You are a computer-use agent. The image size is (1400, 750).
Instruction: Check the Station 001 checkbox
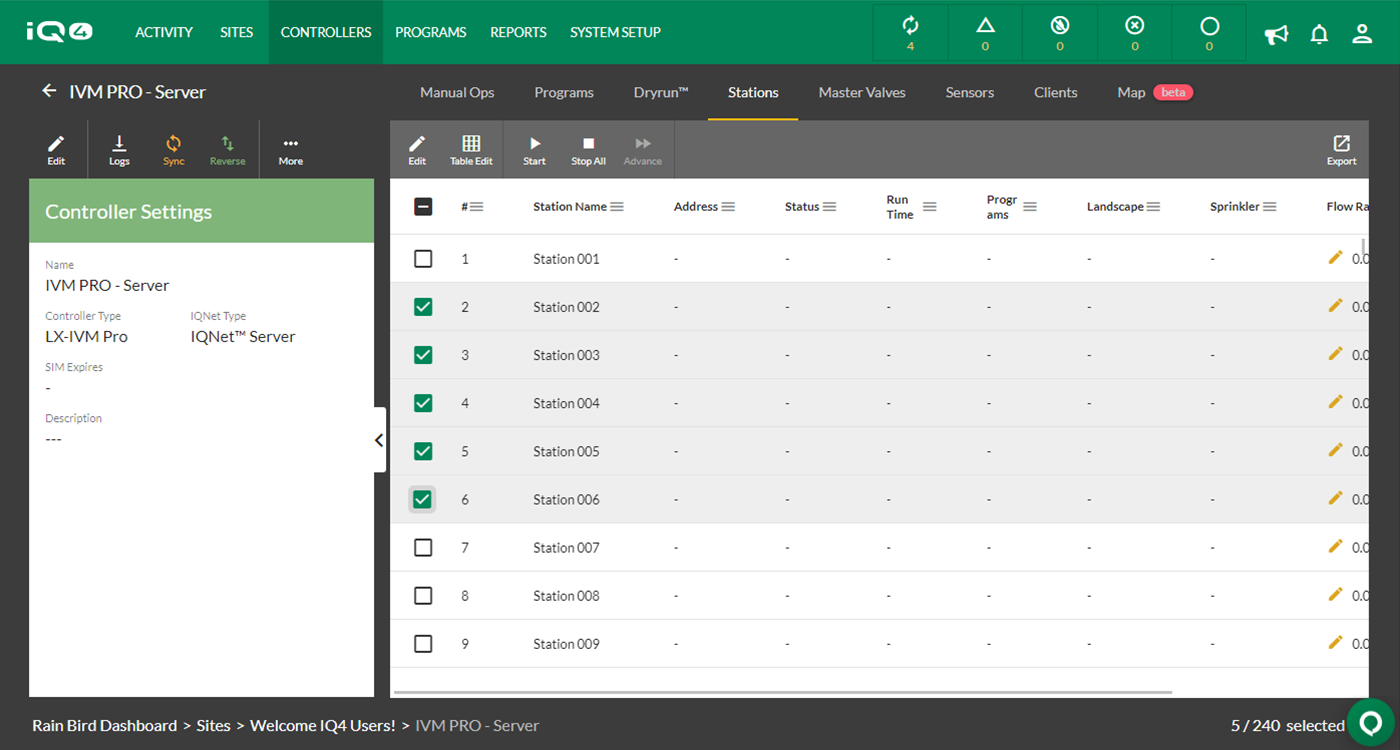point(423,259)
